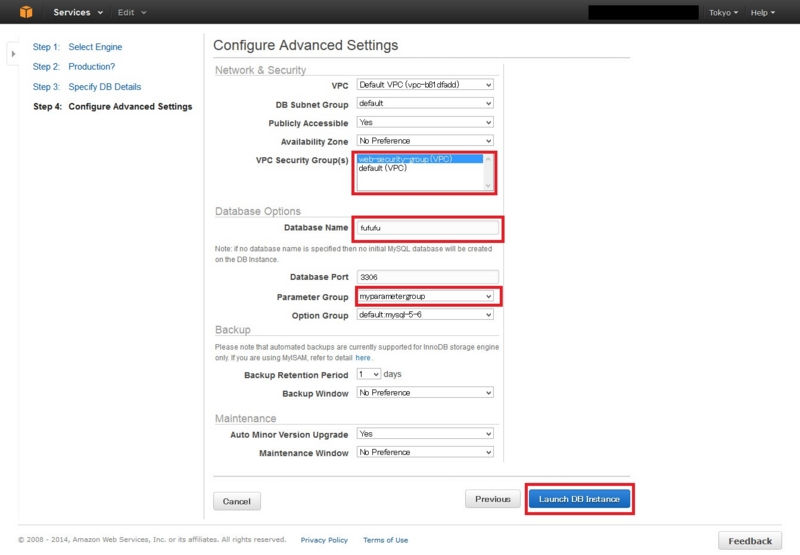Click the Database Name field

(428, 228)
